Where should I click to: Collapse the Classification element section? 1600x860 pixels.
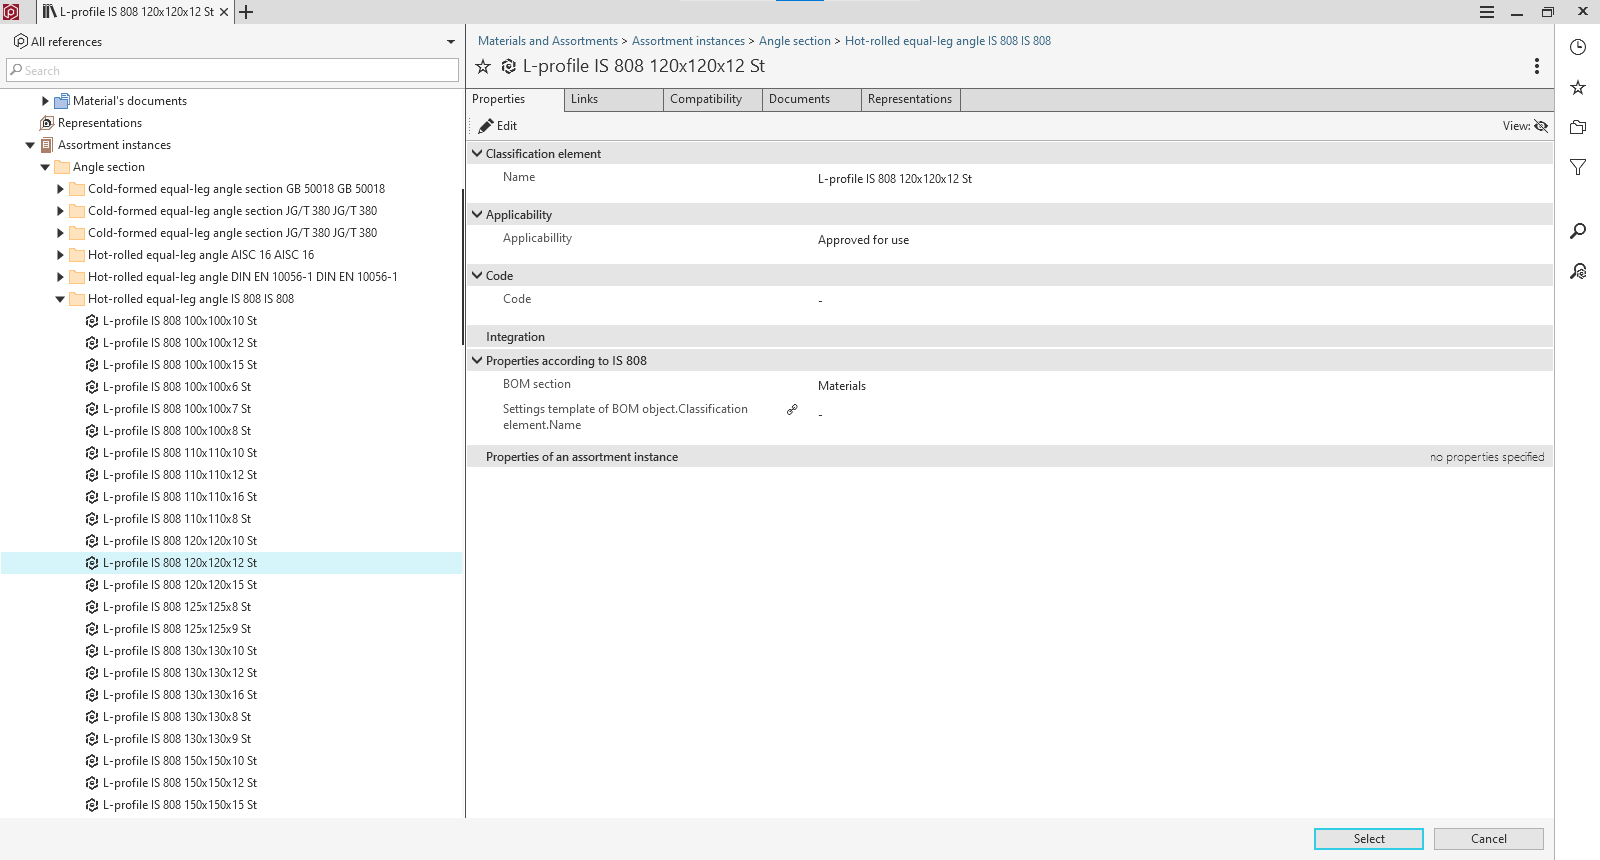477,154
